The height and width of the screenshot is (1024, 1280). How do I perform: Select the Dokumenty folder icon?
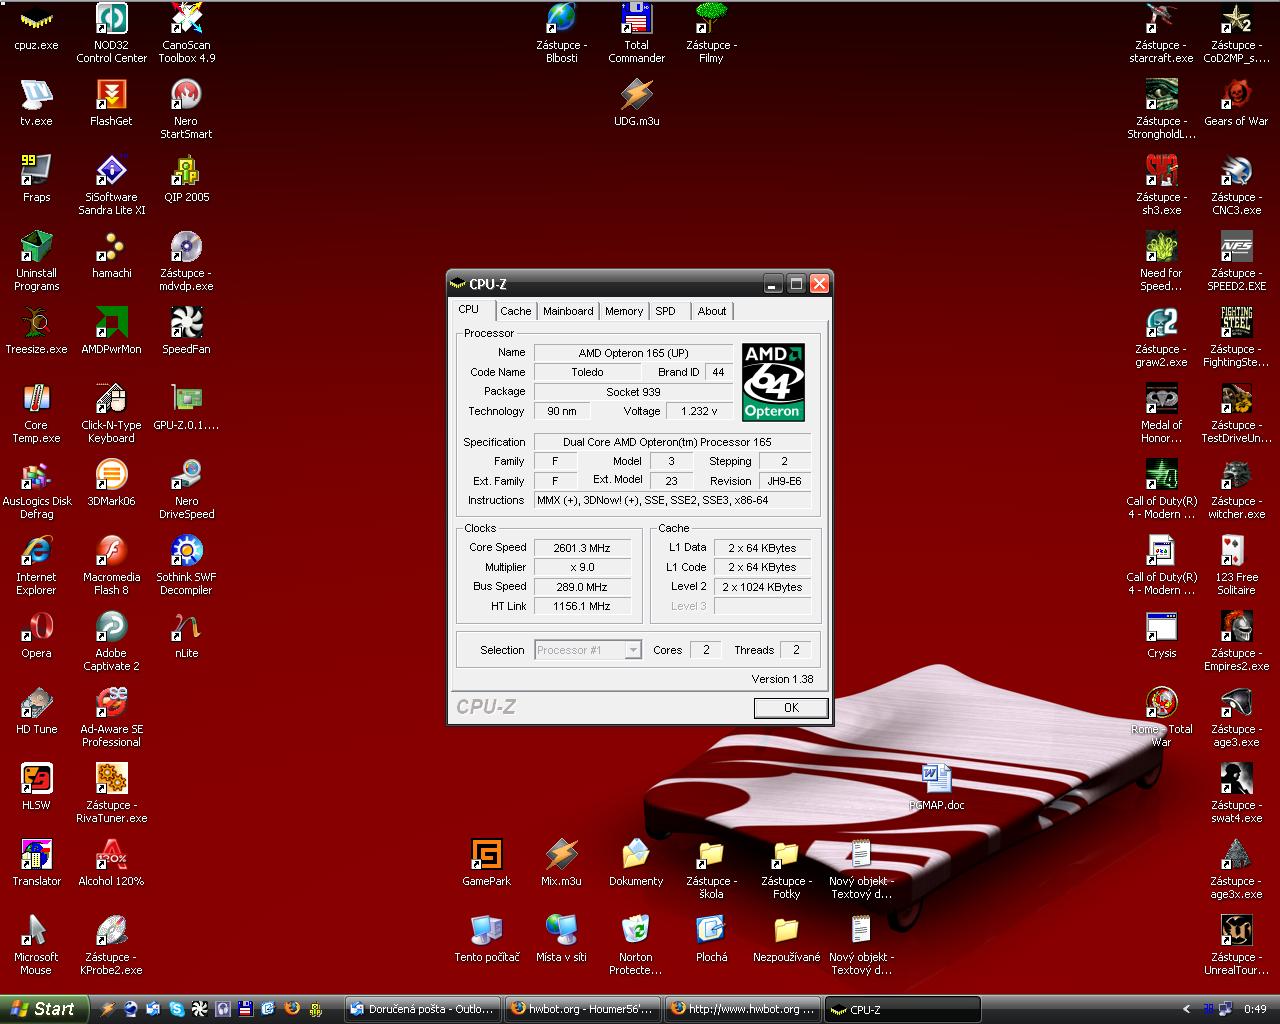click(636, 863)
